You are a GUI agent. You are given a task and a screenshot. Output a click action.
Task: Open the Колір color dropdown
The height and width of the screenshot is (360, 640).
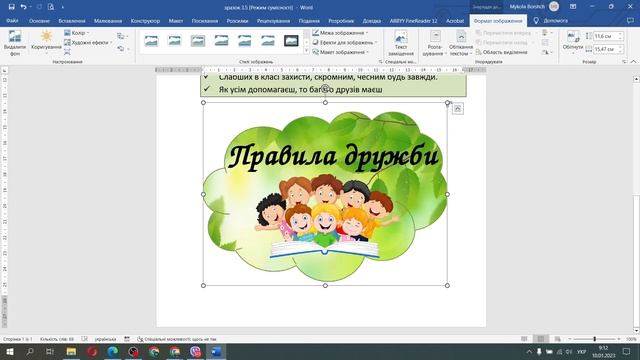tap(76, 33)
